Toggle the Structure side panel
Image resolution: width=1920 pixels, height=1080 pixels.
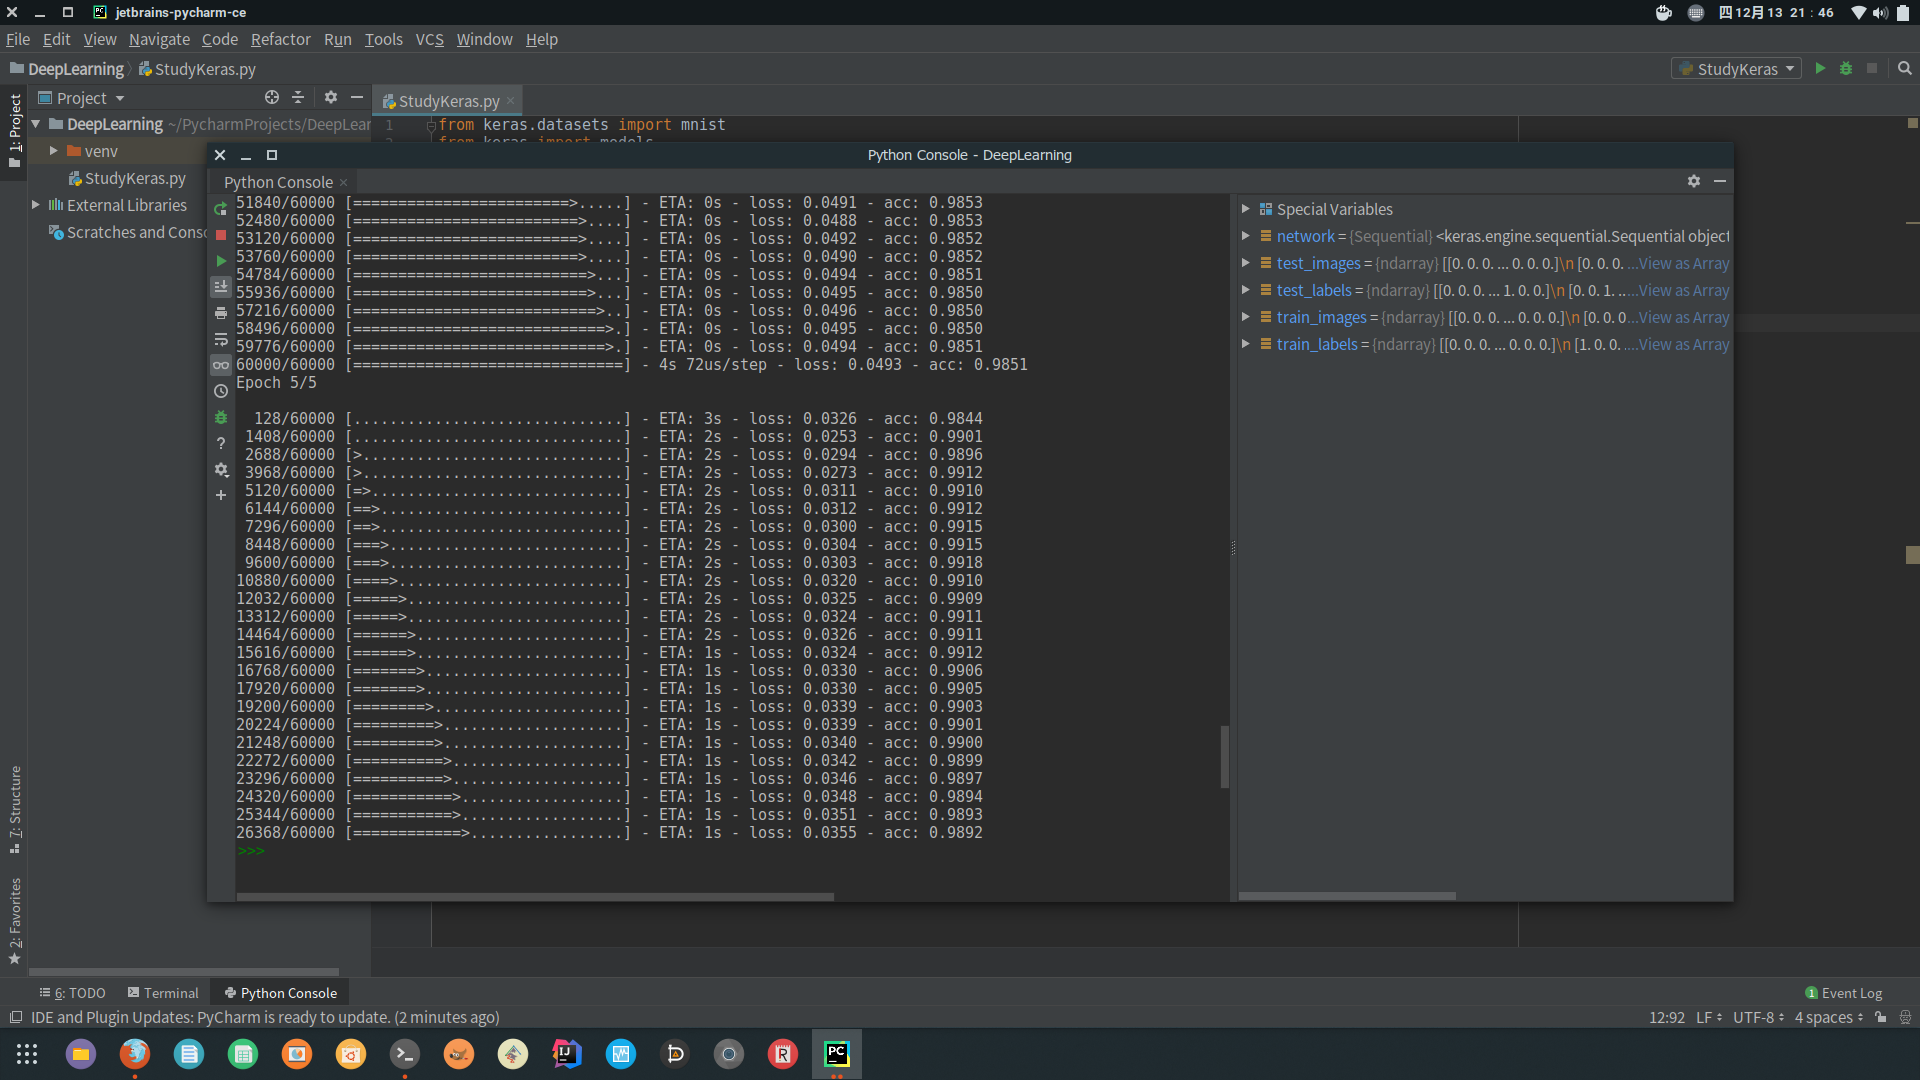15,809
